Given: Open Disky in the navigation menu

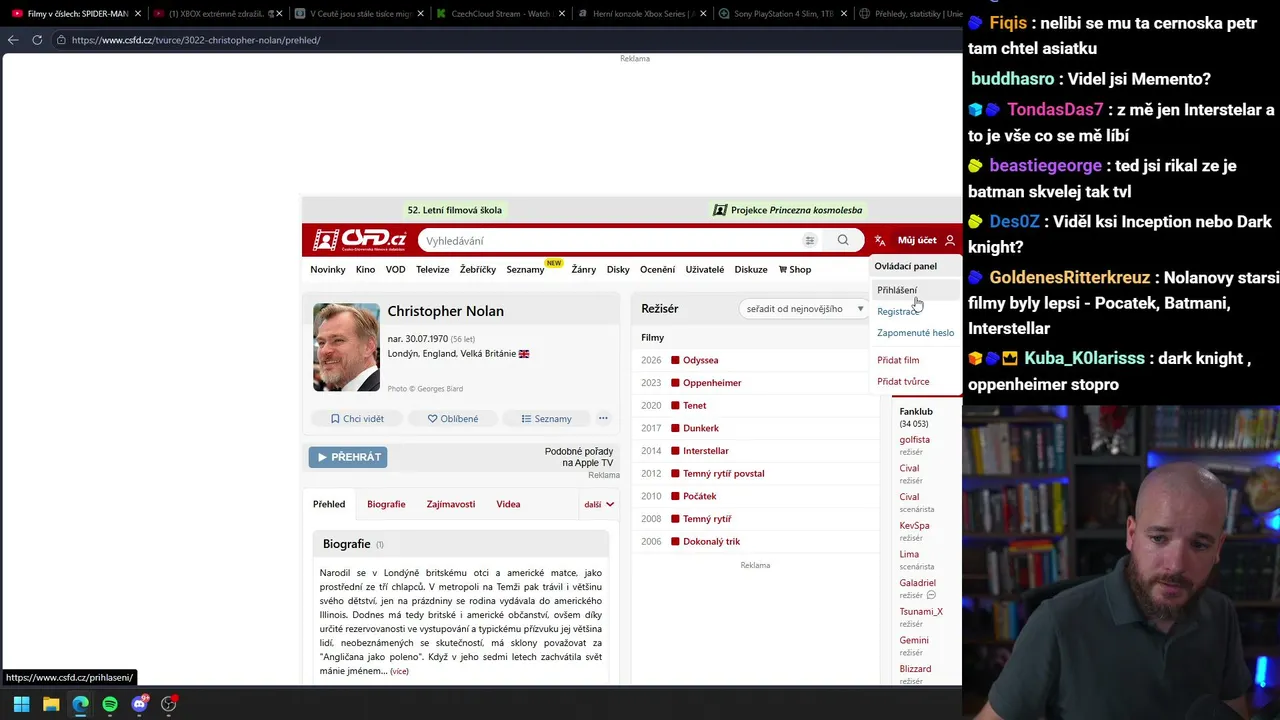Looking at the screenshot, I should [618, 269].
